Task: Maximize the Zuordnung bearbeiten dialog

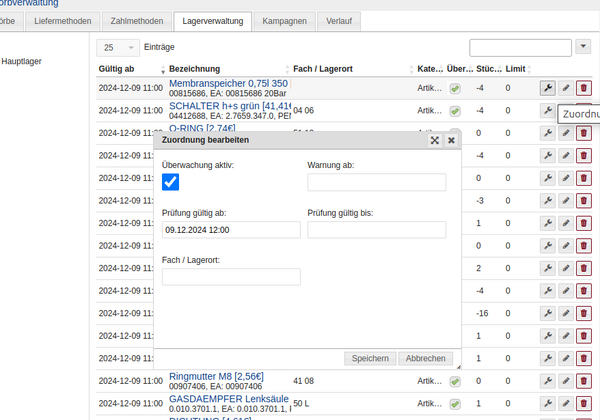Action: [435, 141]
